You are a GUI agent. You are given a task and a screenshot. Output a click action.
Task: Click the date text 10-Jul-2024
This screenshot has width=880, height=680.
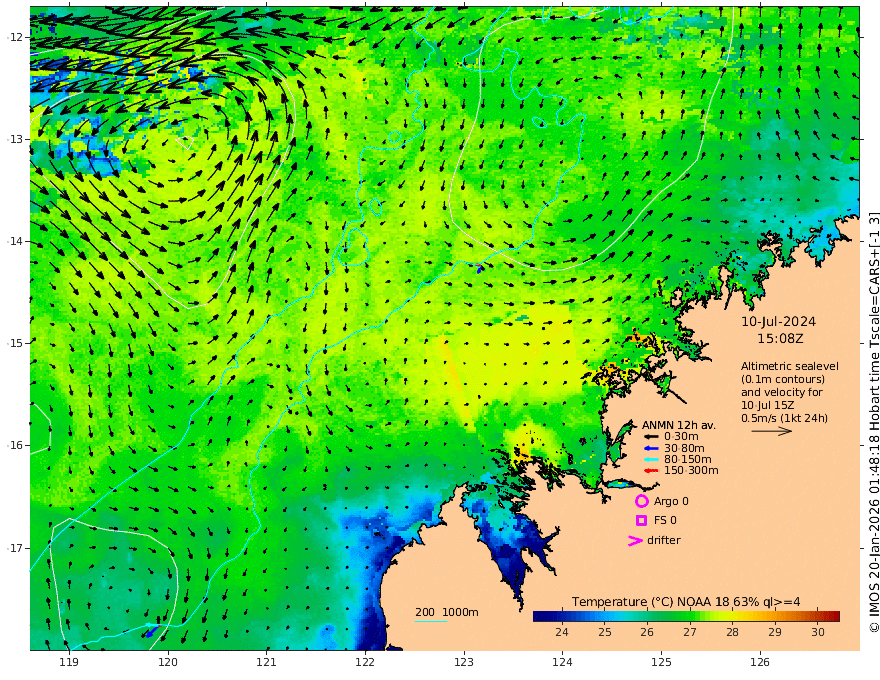(x=778, y=321)
